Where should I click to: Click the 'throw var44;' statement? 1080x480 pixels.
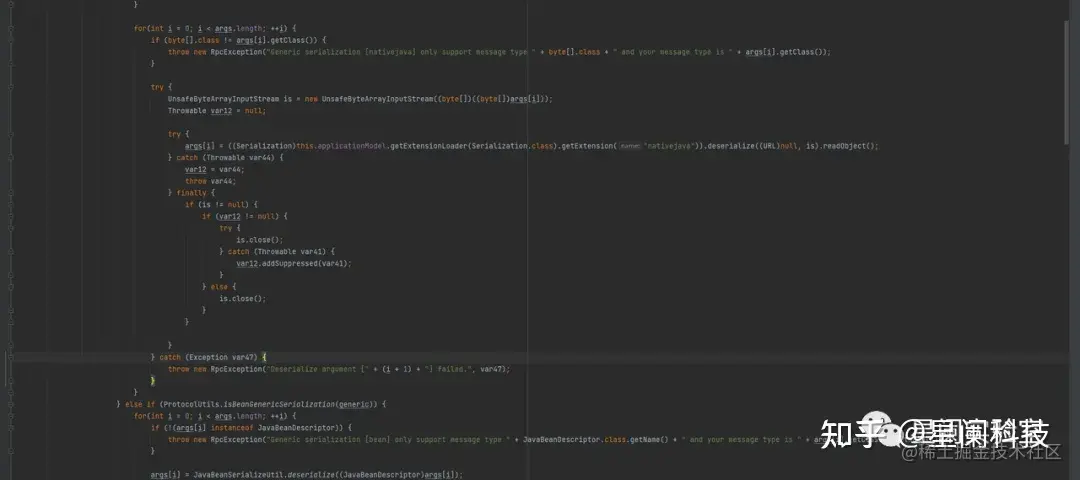[210, 181]
